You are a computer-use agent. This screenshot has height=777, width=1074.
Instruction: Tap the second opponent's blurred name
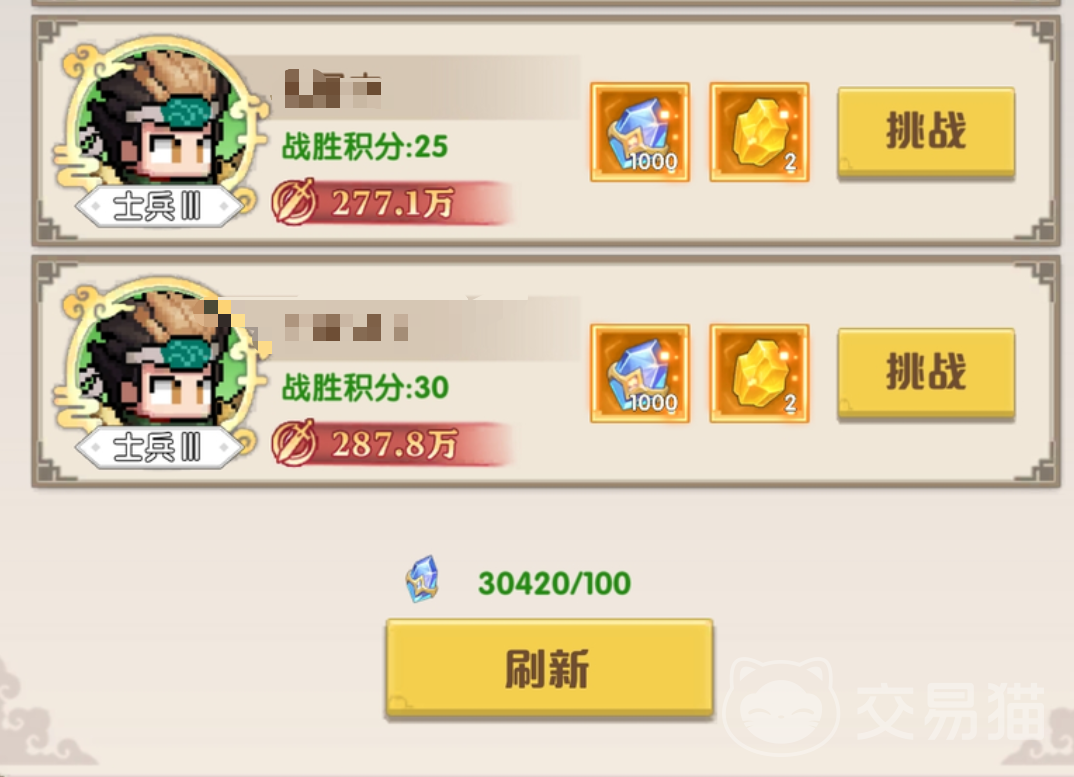pos(346,328)
